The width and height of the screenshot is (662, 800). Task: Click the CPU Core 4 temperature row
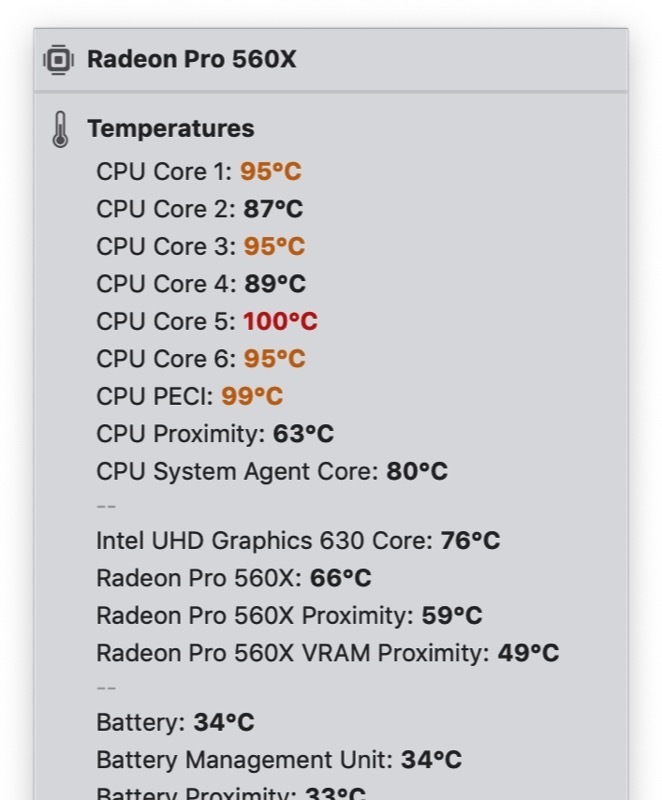[200, 284]
